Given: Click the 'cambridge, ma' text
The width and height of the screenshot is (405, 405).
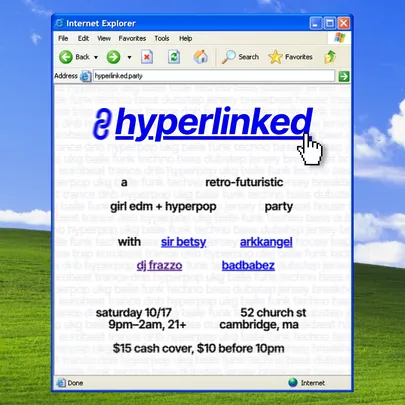Looking at the screenshot, I should (x=259, y=324).
